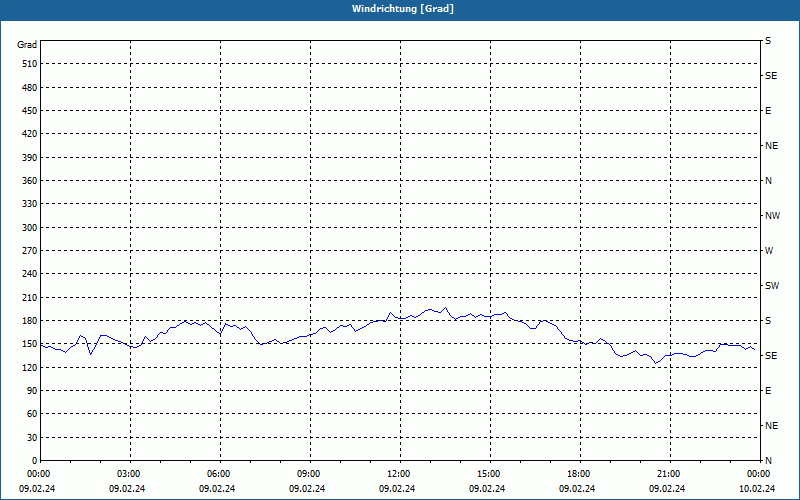Click the N compass label level with 360
800x500 pixels.
[x=768, y=181]
